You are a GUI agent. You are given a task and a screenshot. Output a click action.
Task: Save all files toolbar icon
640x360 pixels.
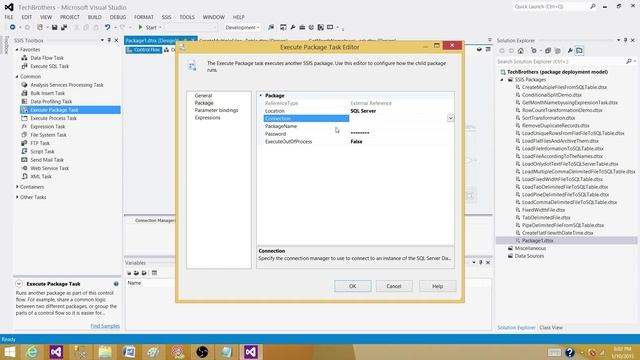(x=64, y=27)
